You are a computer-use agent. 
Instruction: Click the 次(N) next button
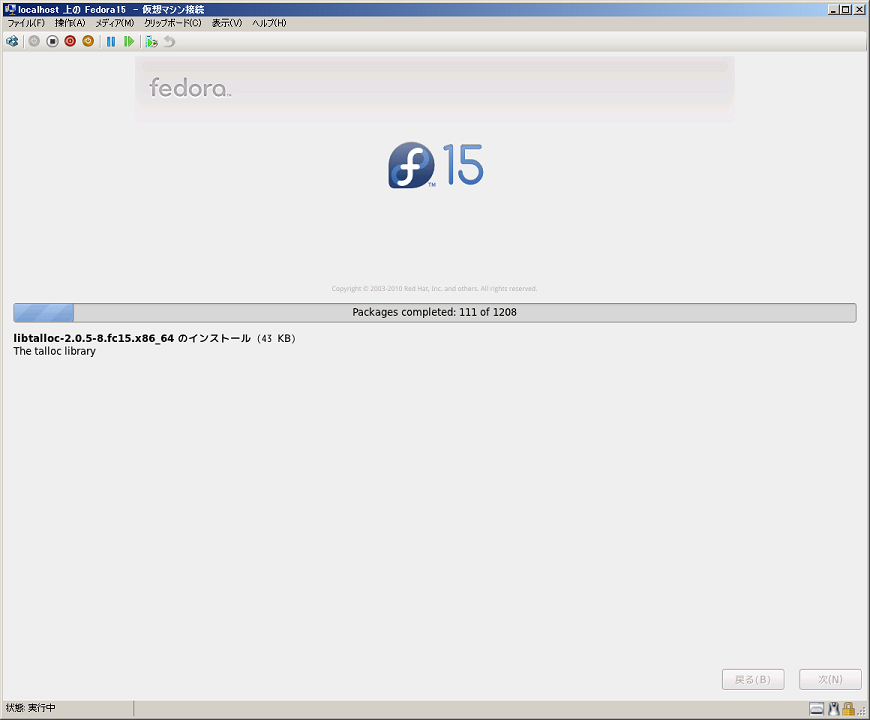[x=830, y=680]
